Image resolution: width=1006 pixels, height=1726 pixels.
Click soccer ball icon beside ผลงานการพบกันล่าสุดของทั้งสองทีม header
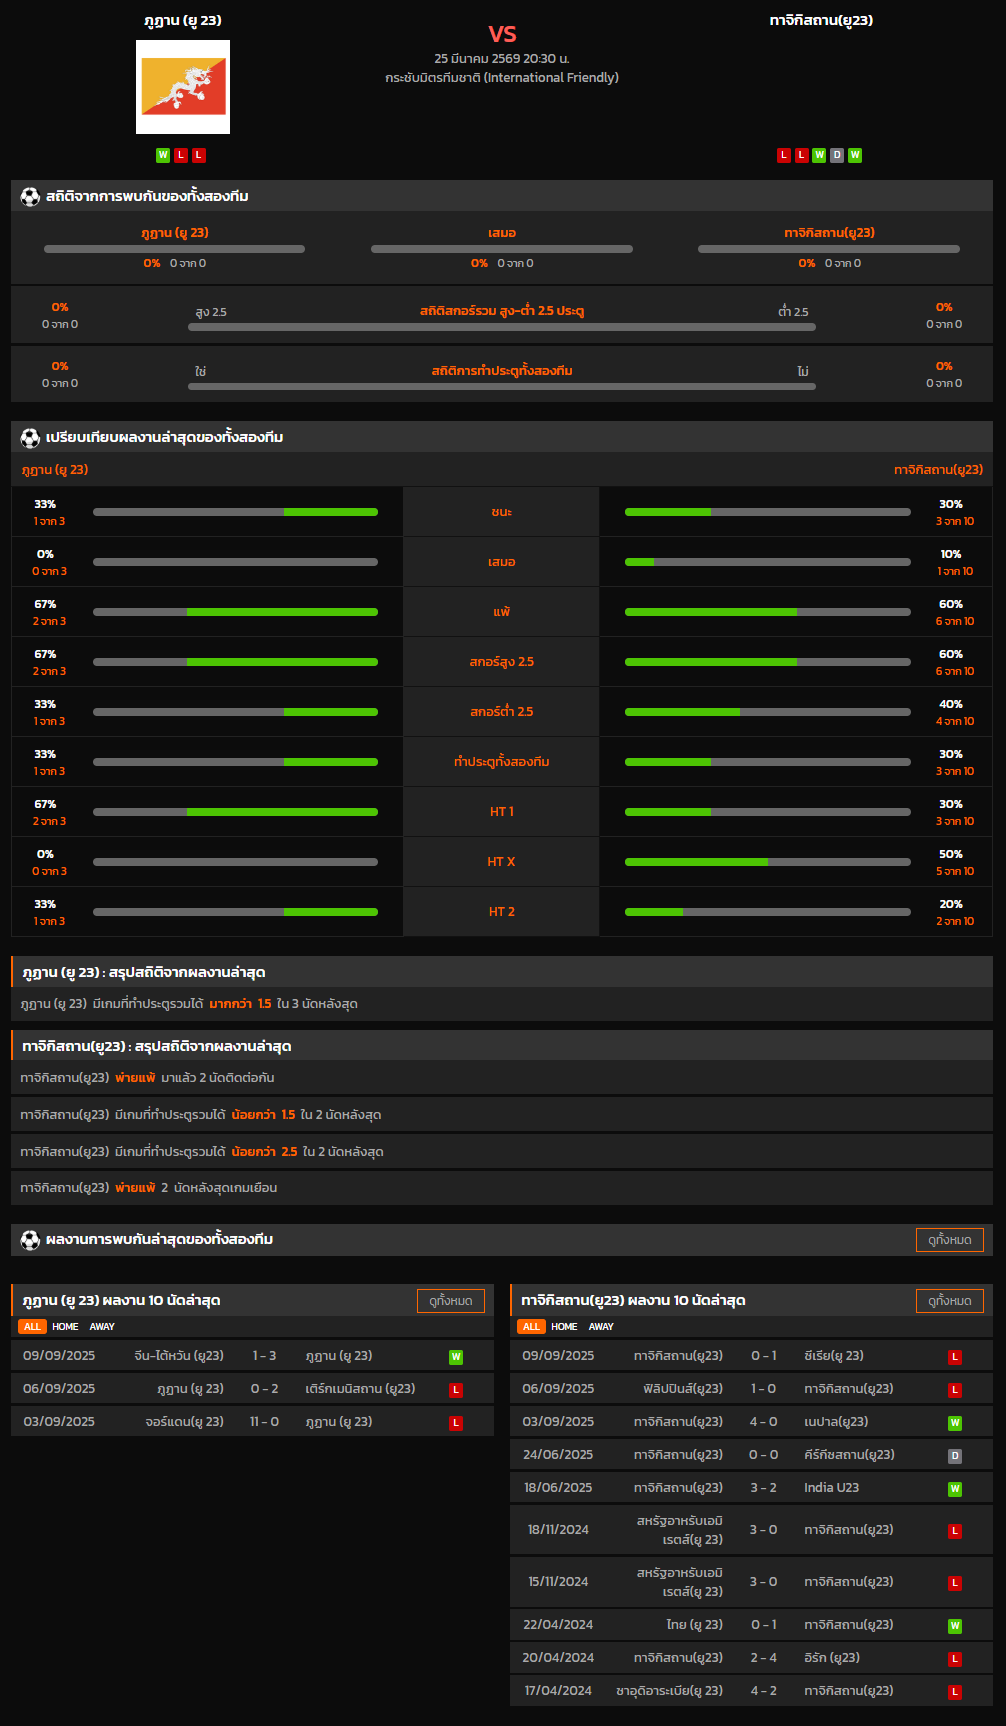pyautogui.click(x=30, y=1240)
